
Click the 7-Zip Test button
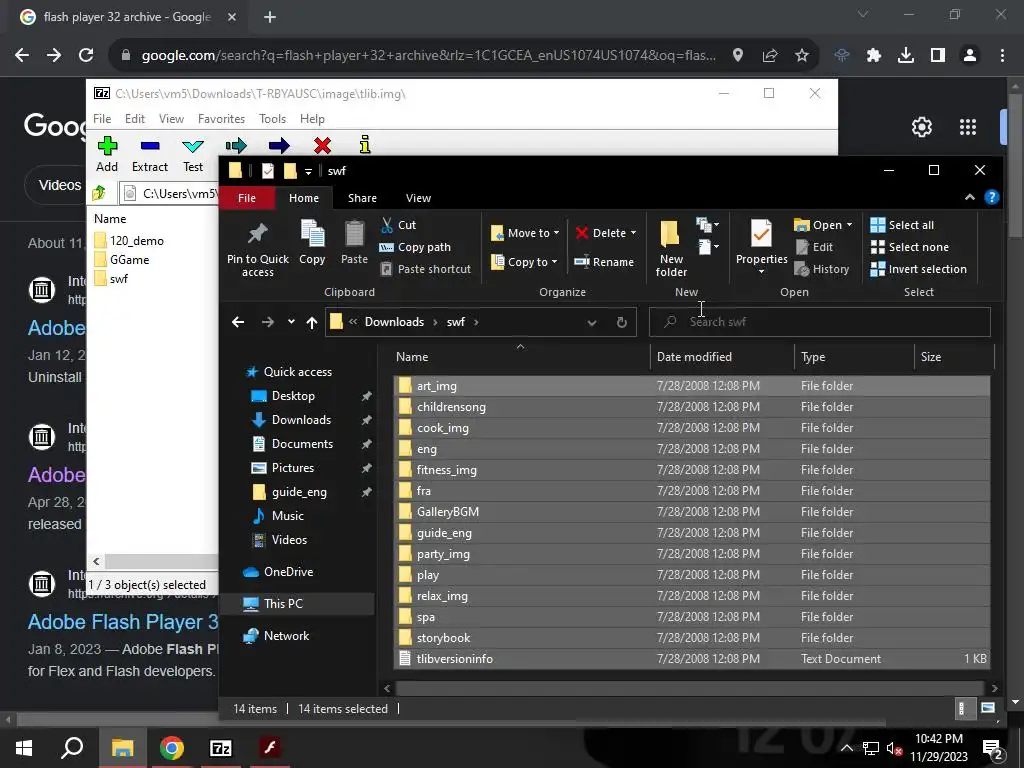[193, 154]
